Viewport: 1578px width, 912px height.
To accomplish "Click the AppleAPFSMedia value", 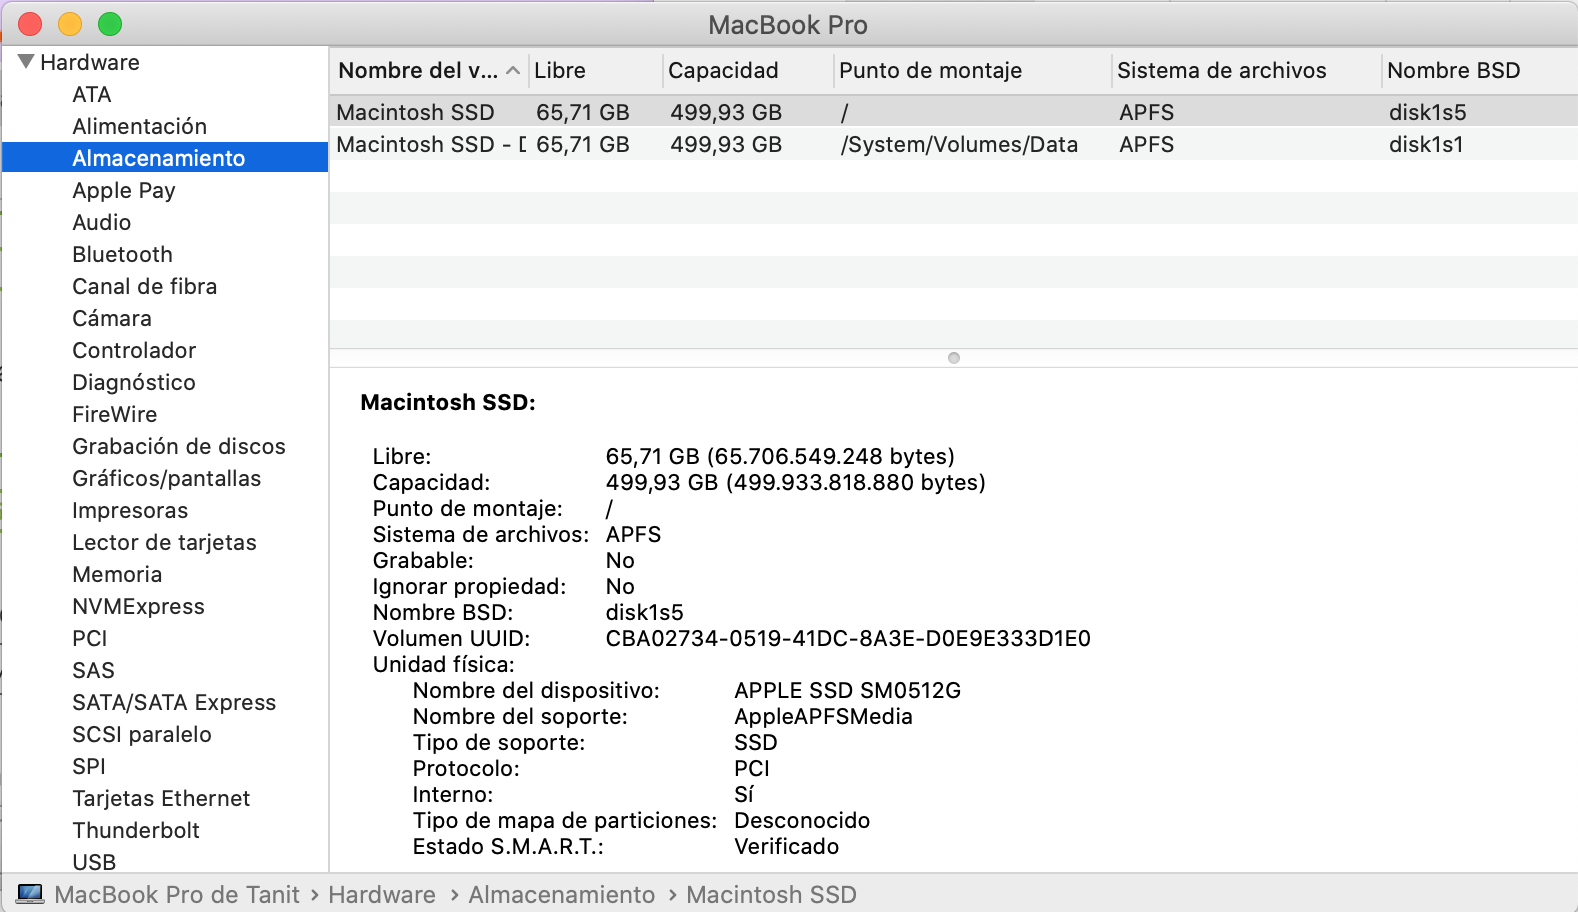I will click(x=823, y=716).
